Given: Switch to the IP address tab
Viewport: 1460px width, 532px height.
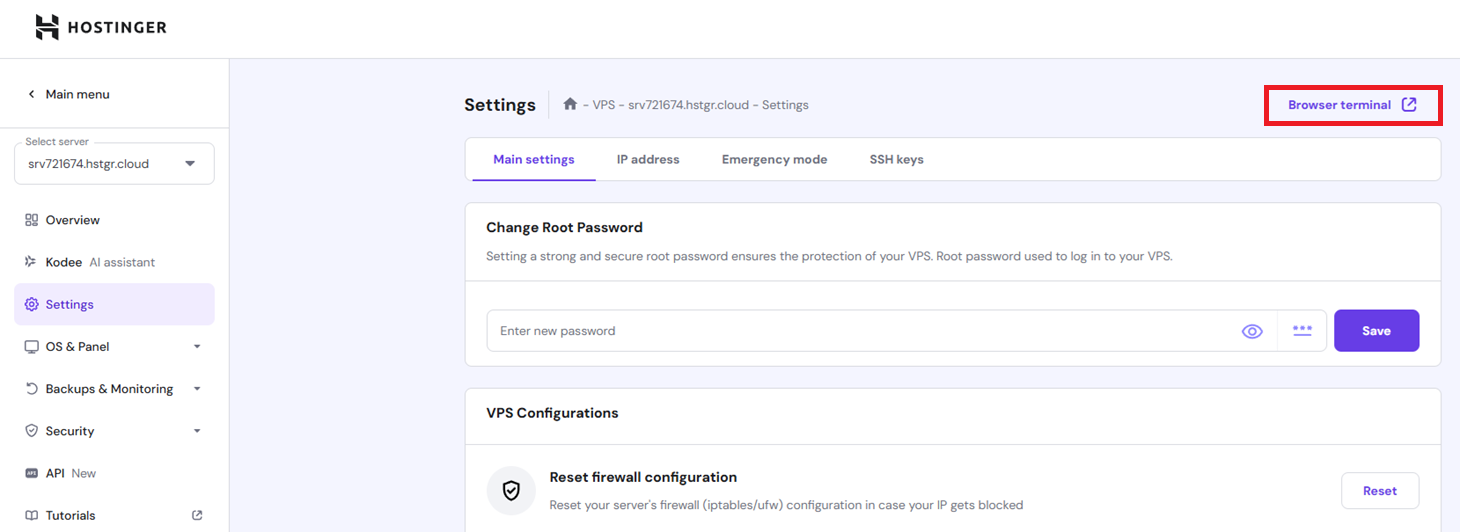Looking at the screenshot, I should [648, 160].
